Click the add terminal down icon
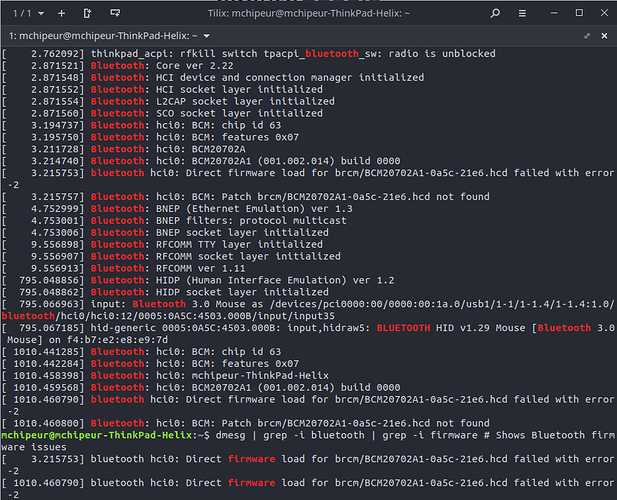 (115, 13)
